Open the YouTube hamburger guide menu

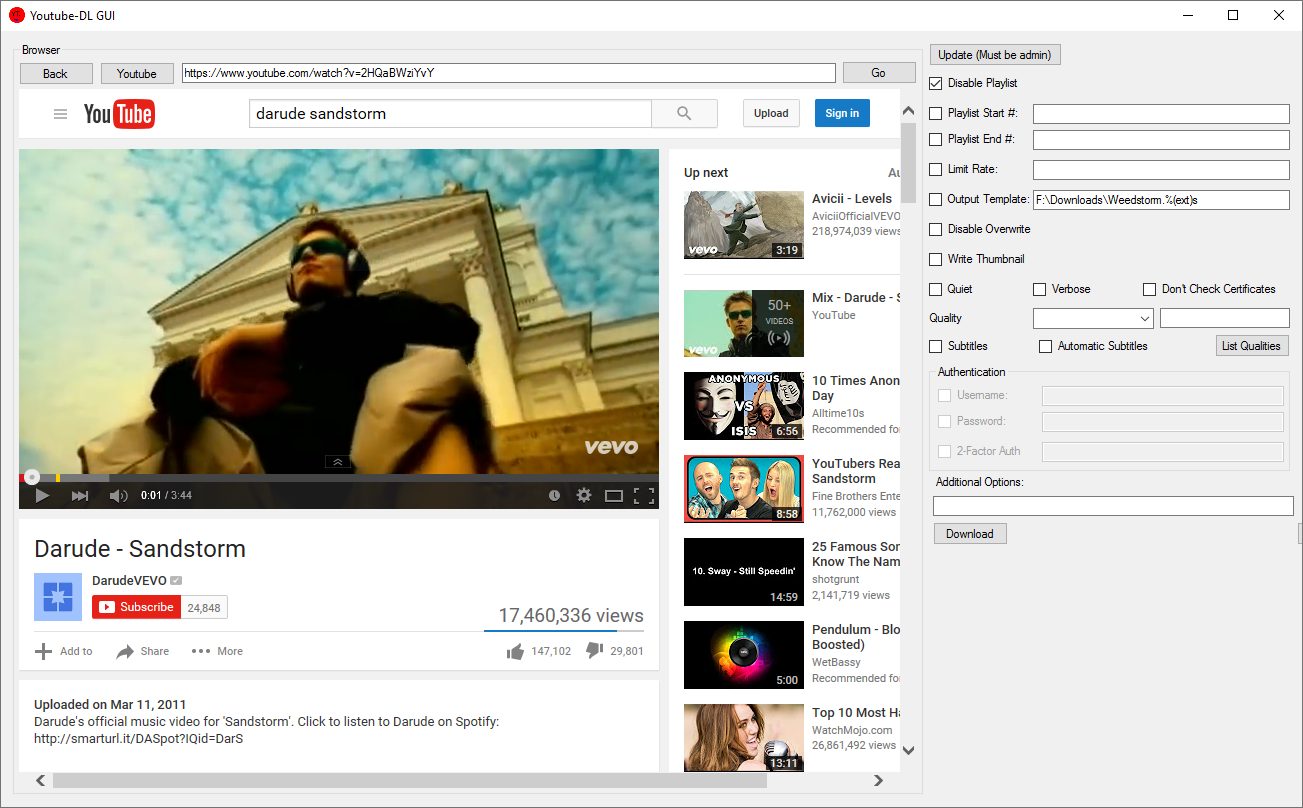[60, 114]
